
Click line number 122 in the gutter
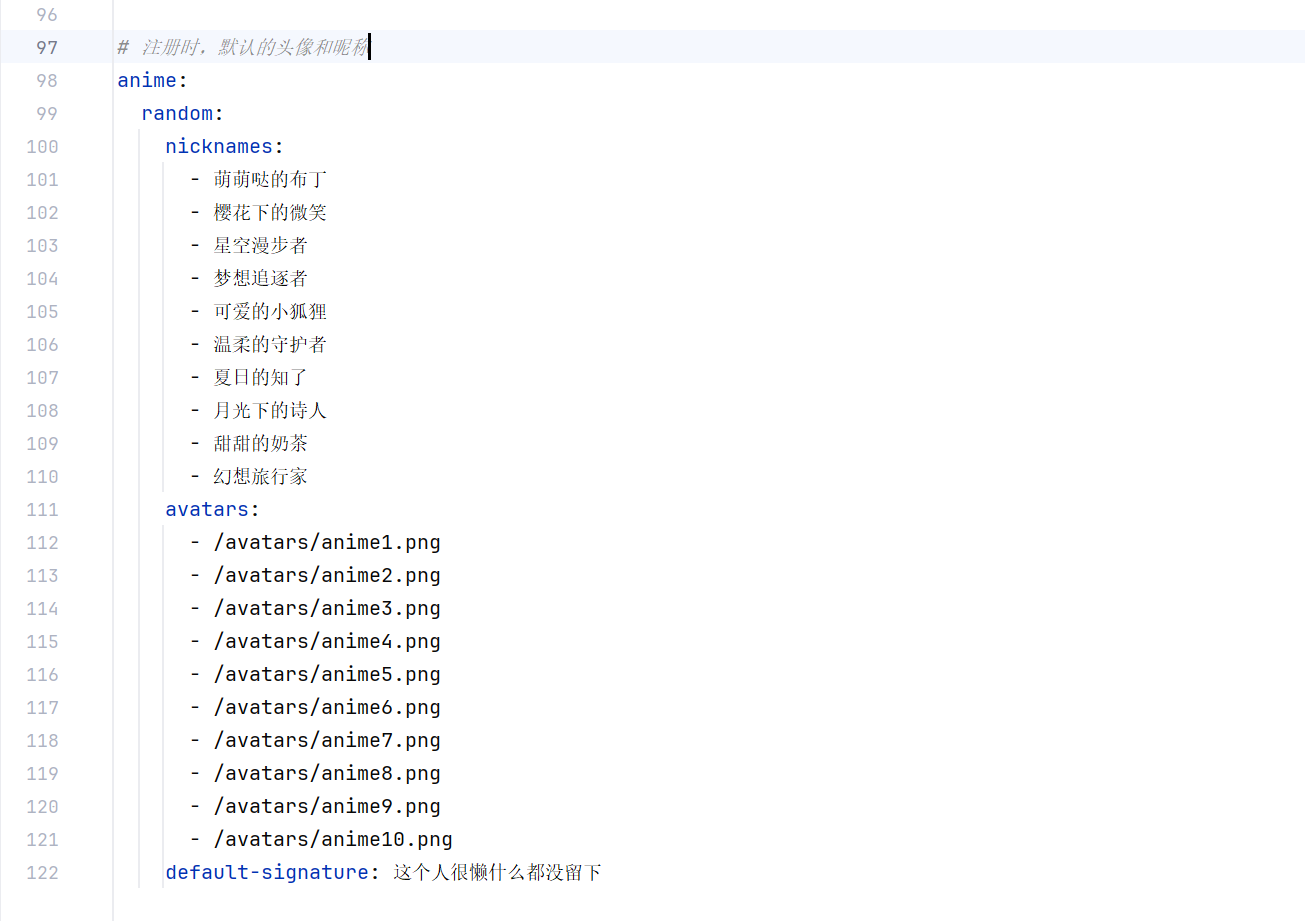click(x=42, y=872)
